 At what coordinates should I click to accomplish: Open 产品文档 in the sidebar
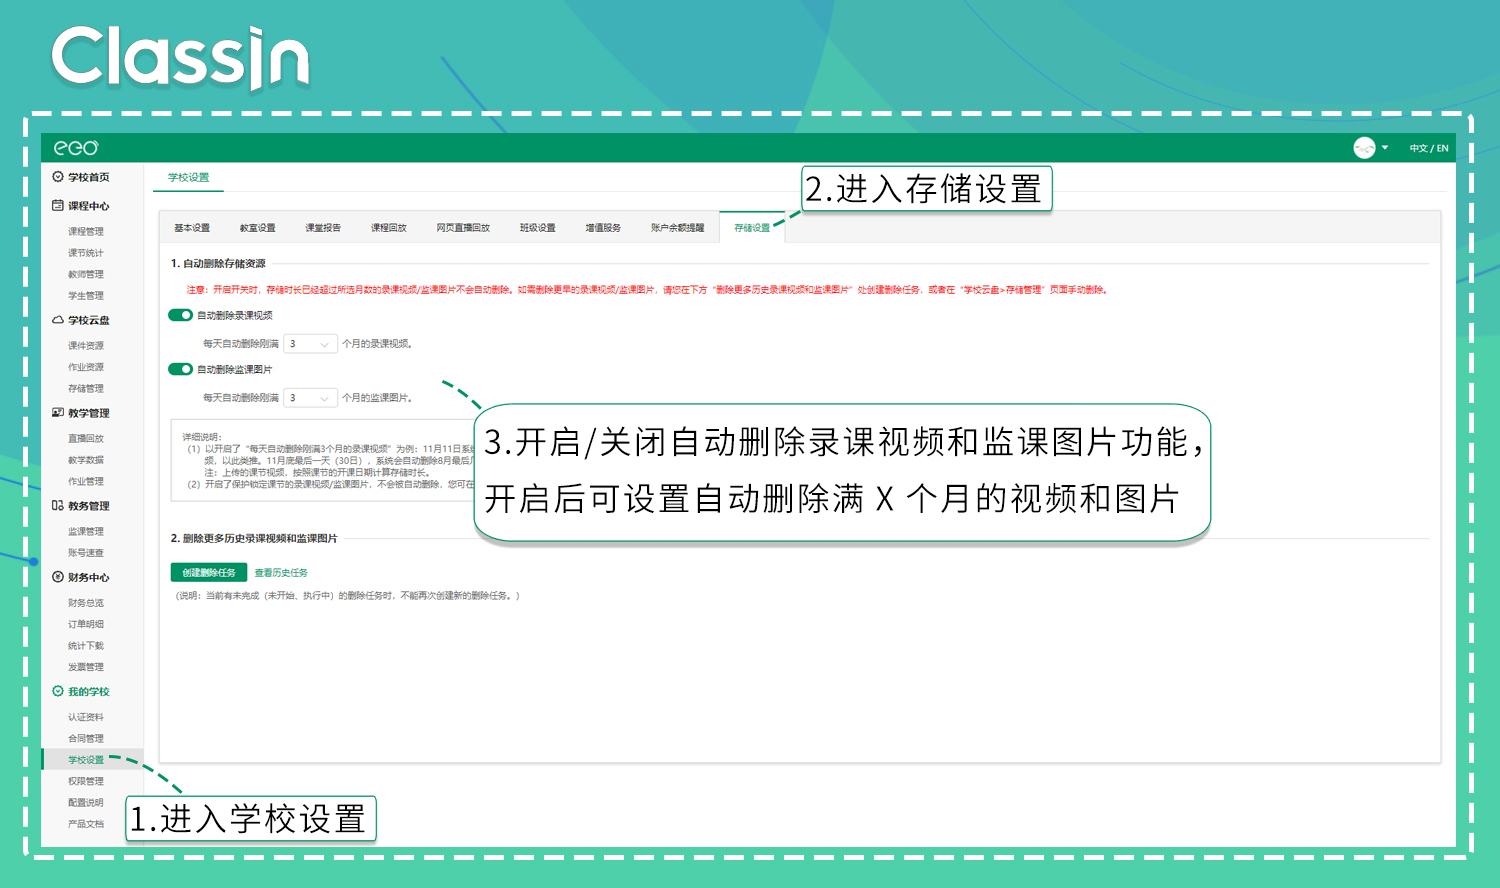point(86,824)
